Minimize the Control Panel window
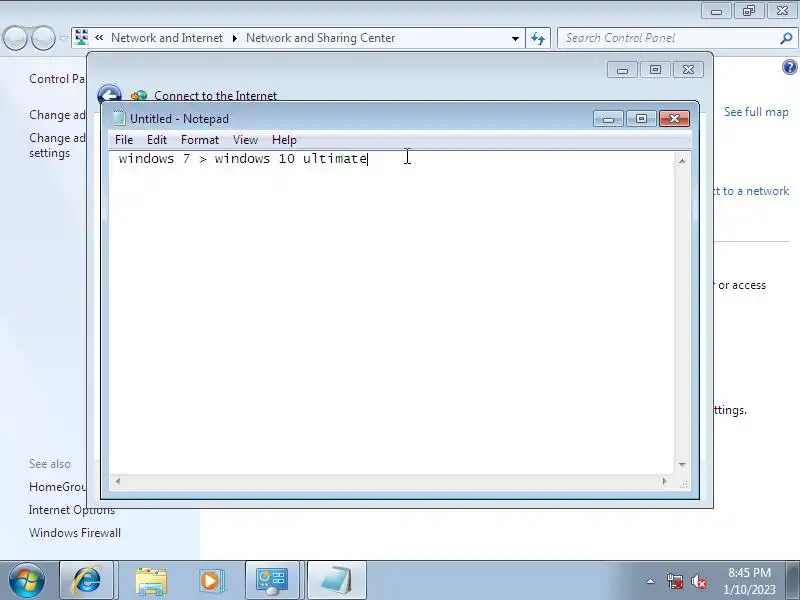The width and height of the screenshot is (800, 600). (x=717, y=11)
